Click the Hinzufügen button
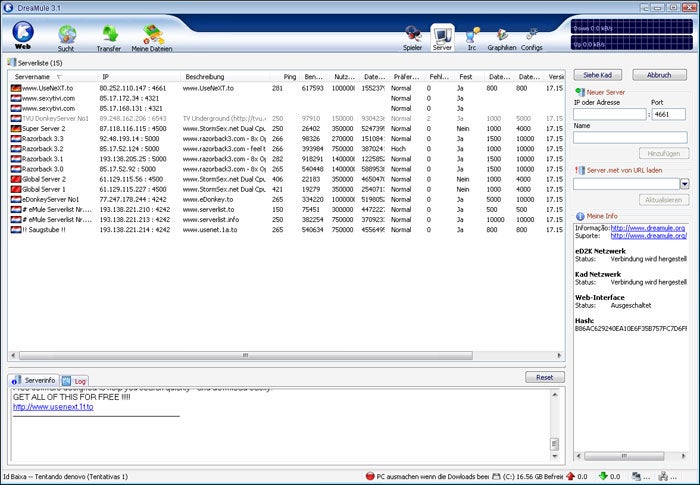This screenshot has height=485, width=700. point(664,154)
